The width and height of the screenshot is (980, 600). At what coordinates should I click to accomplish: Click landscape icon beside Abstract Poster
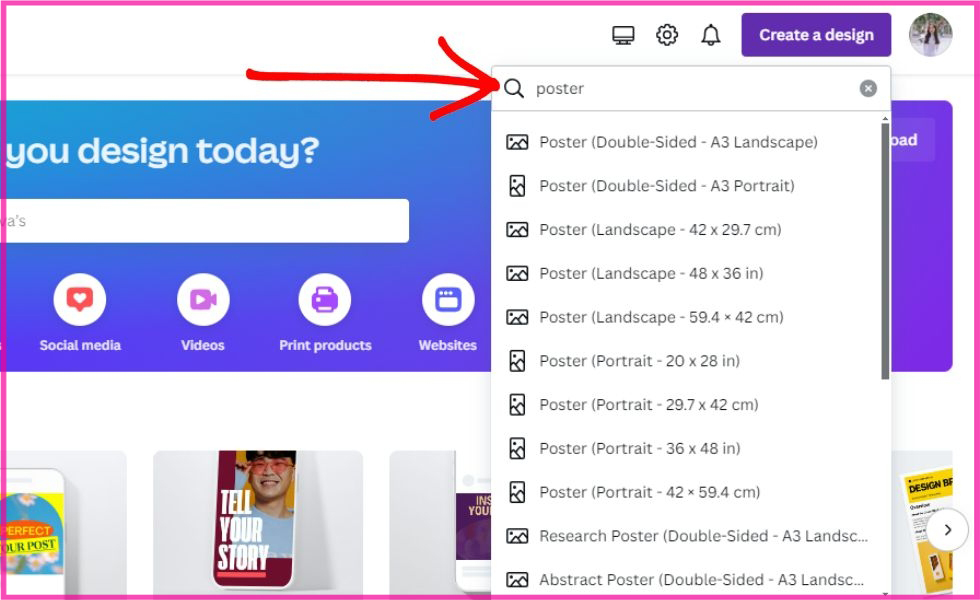tap(517, 579)
